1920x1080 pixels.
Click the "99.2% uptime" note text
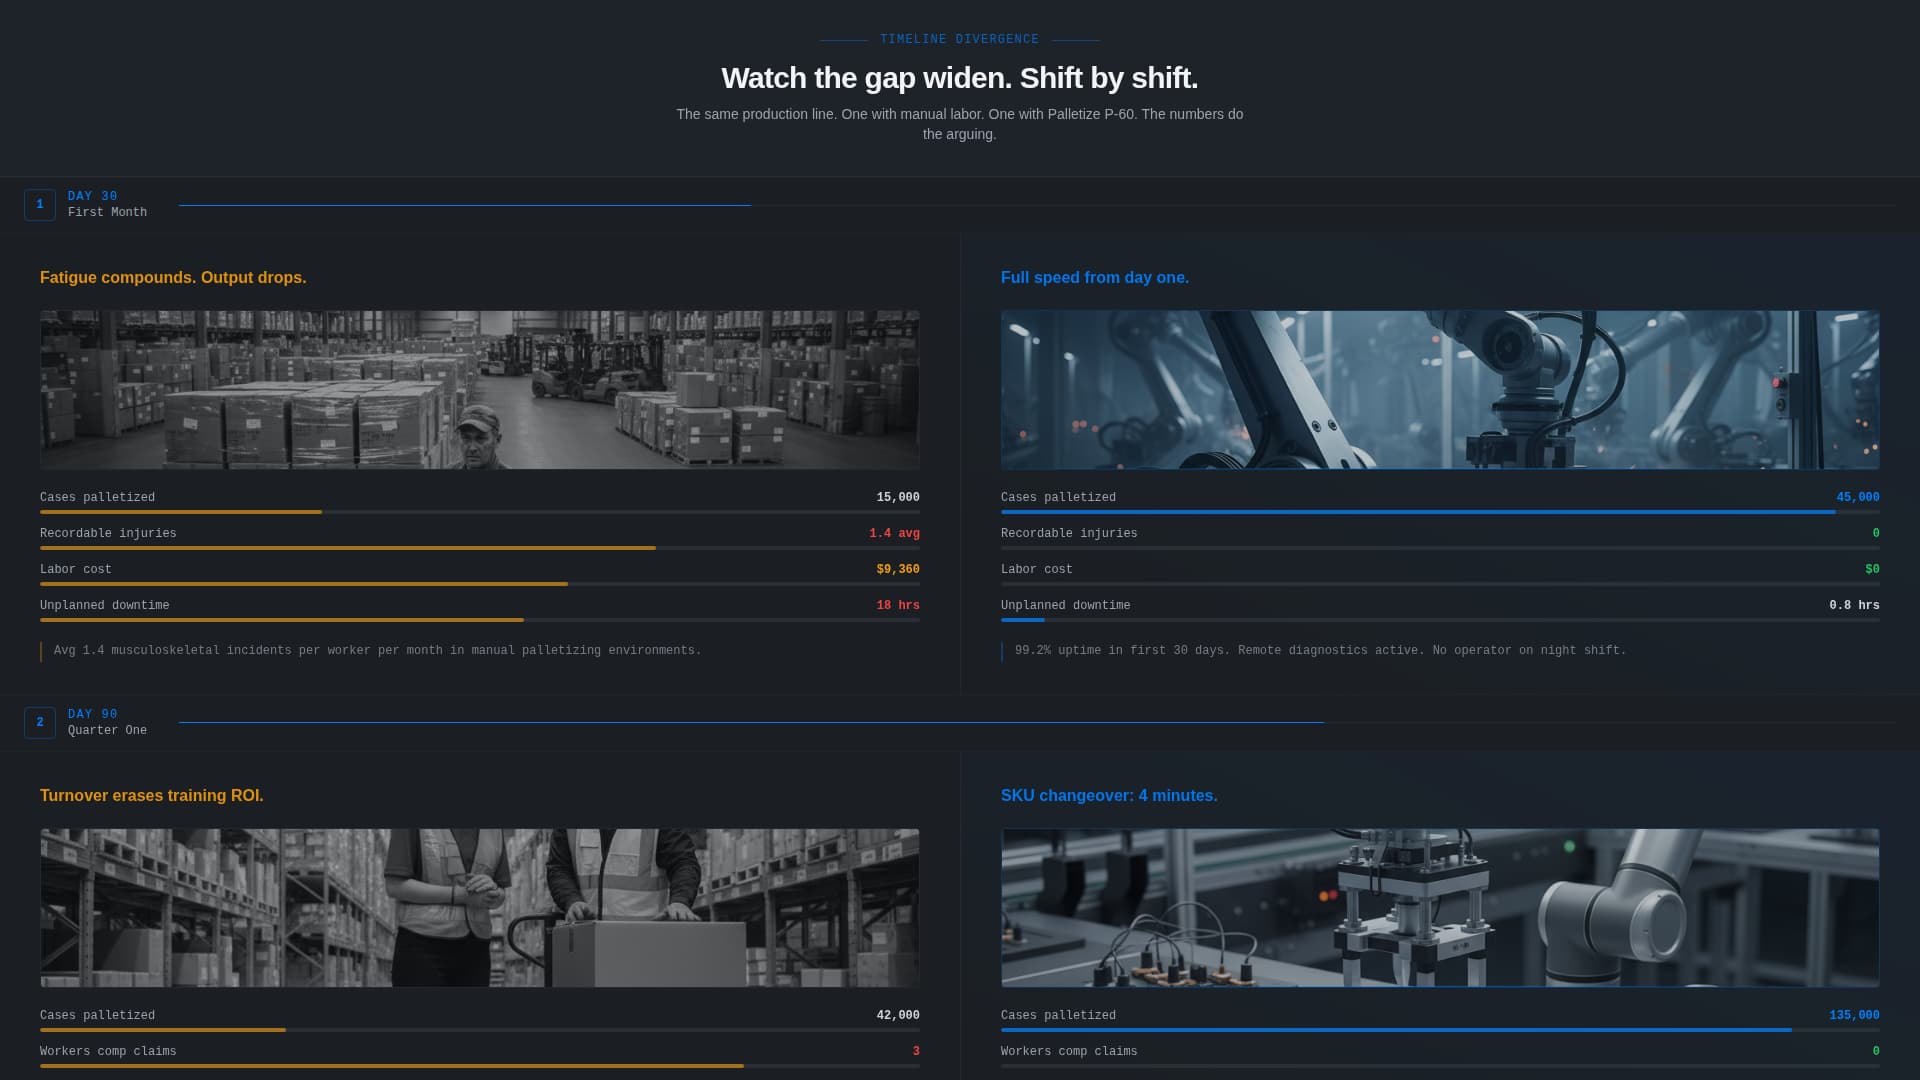[1320, 650]
